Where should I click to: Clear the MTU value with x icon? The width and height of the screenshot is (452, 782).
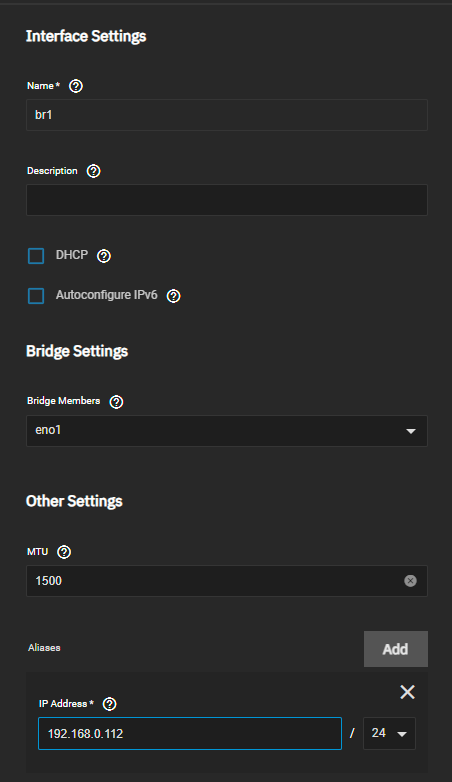(410, 581)
